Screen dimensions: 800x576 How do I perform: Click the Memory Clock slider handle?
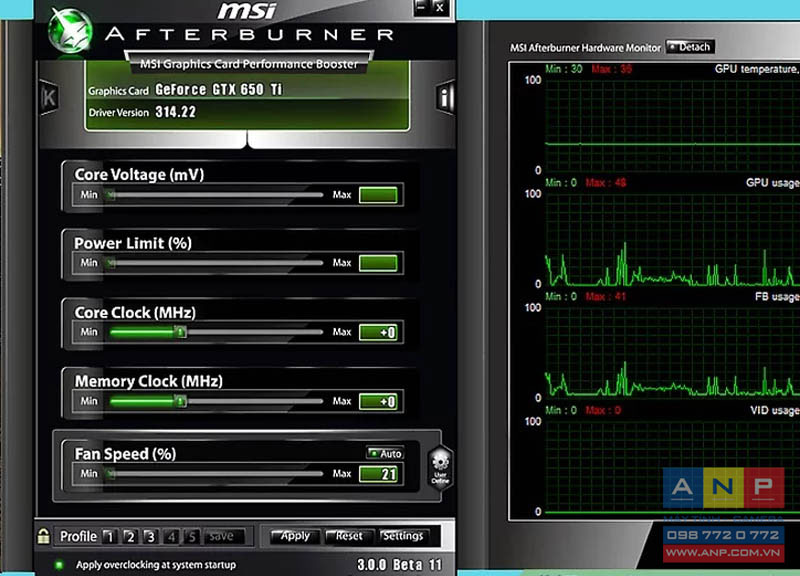tap(180, 401)
